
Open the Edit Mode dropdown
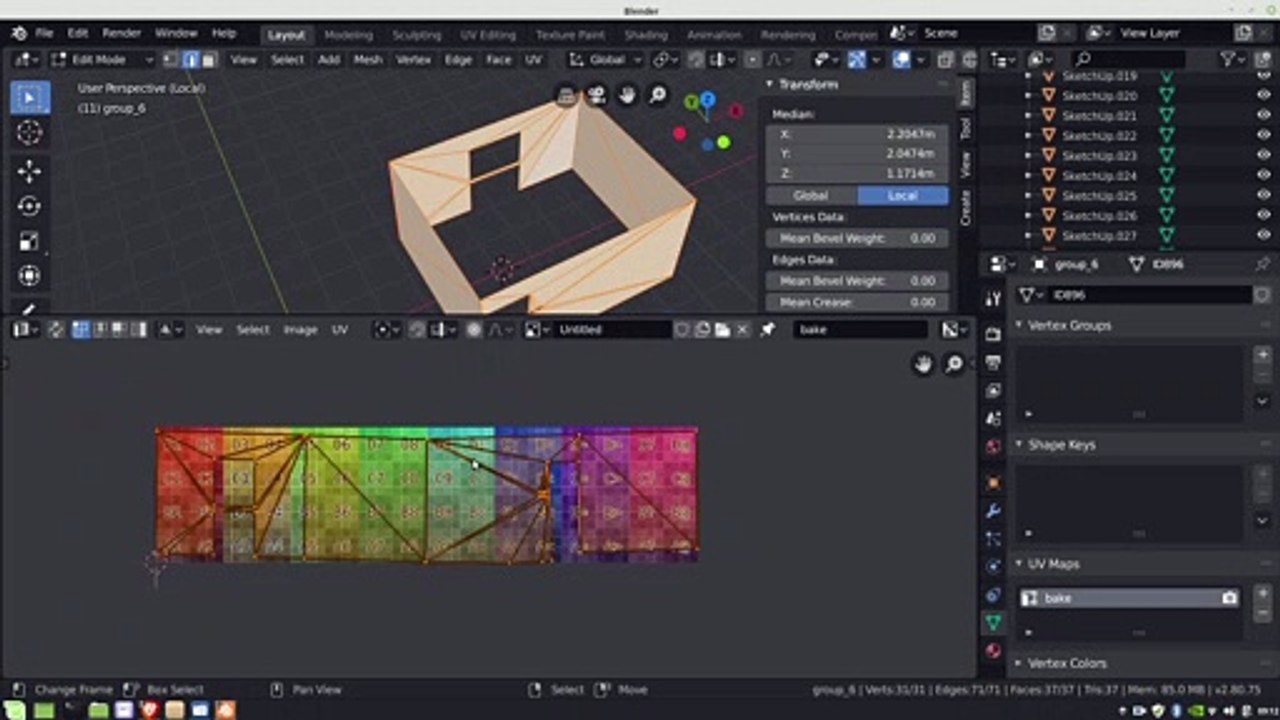pyautogui.click(x=101, y=60)
